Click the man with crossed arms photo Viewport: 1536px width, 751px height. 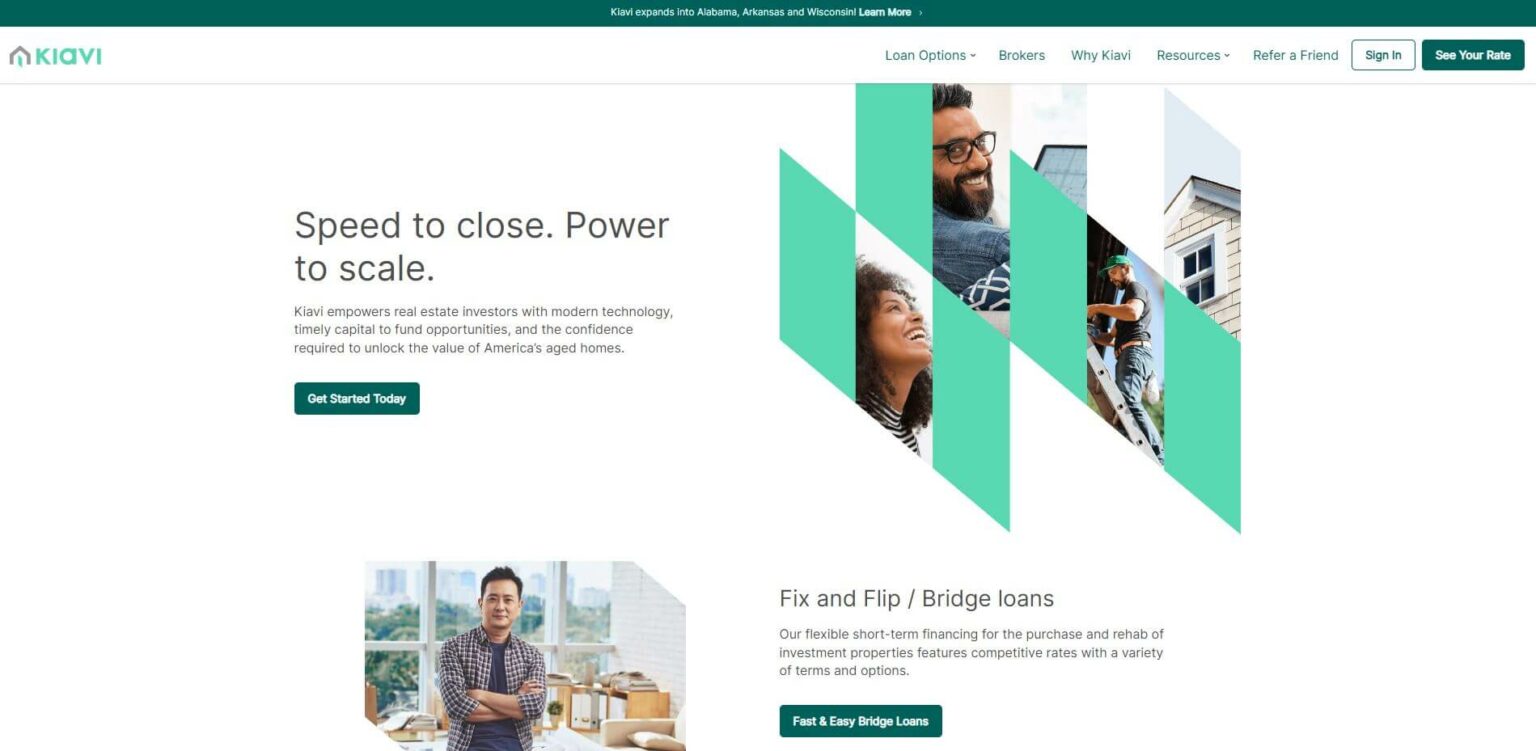tap(525, 655)
